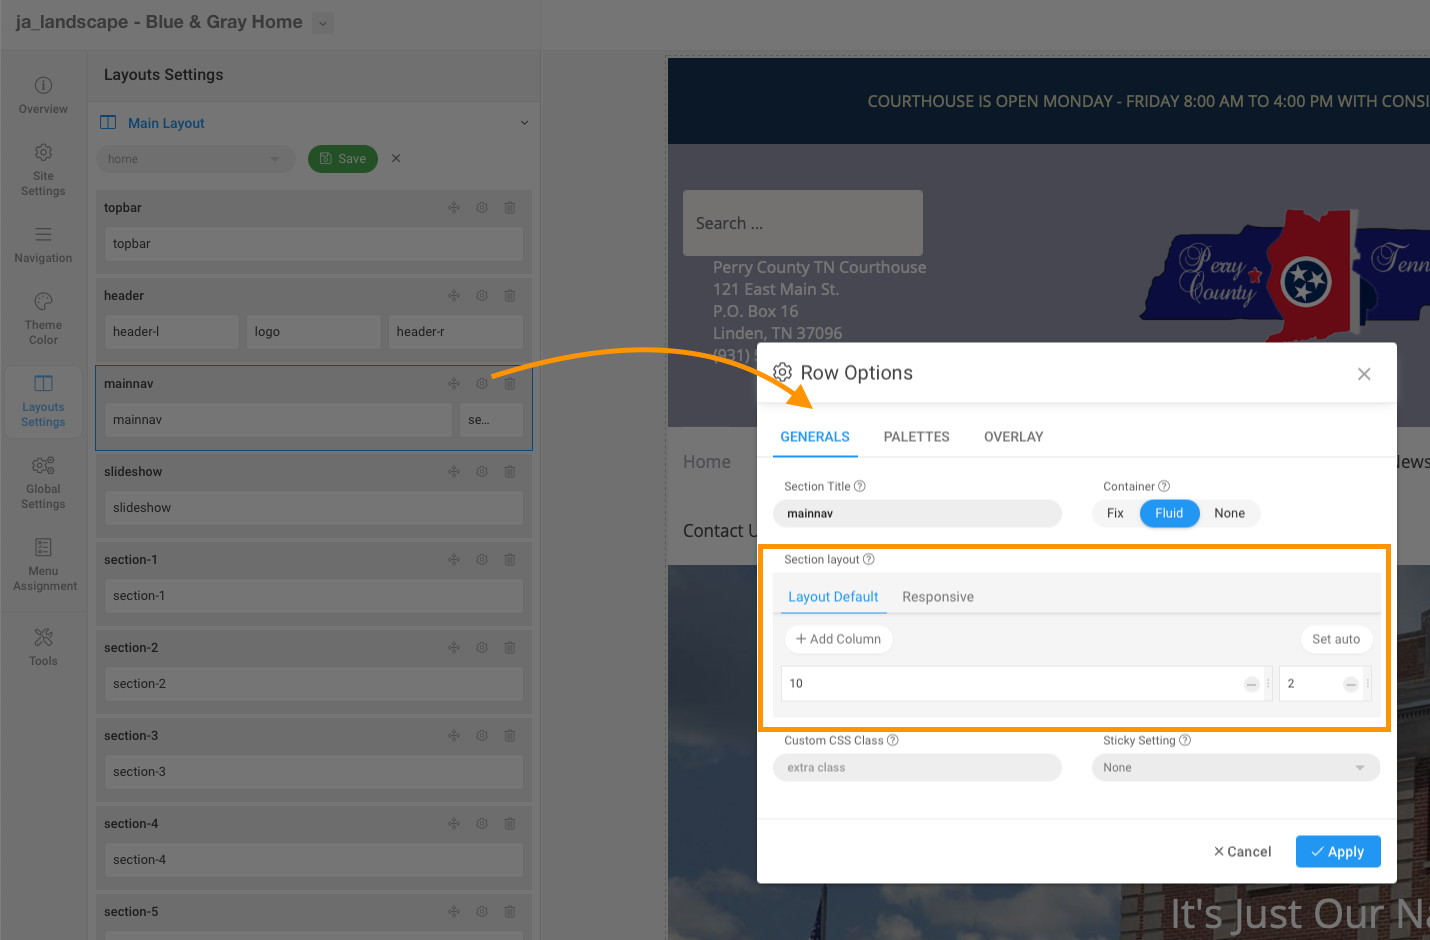1430x940 pixels.
Task: Show the Section layout help icon
Action: click(x=869, y=559)
